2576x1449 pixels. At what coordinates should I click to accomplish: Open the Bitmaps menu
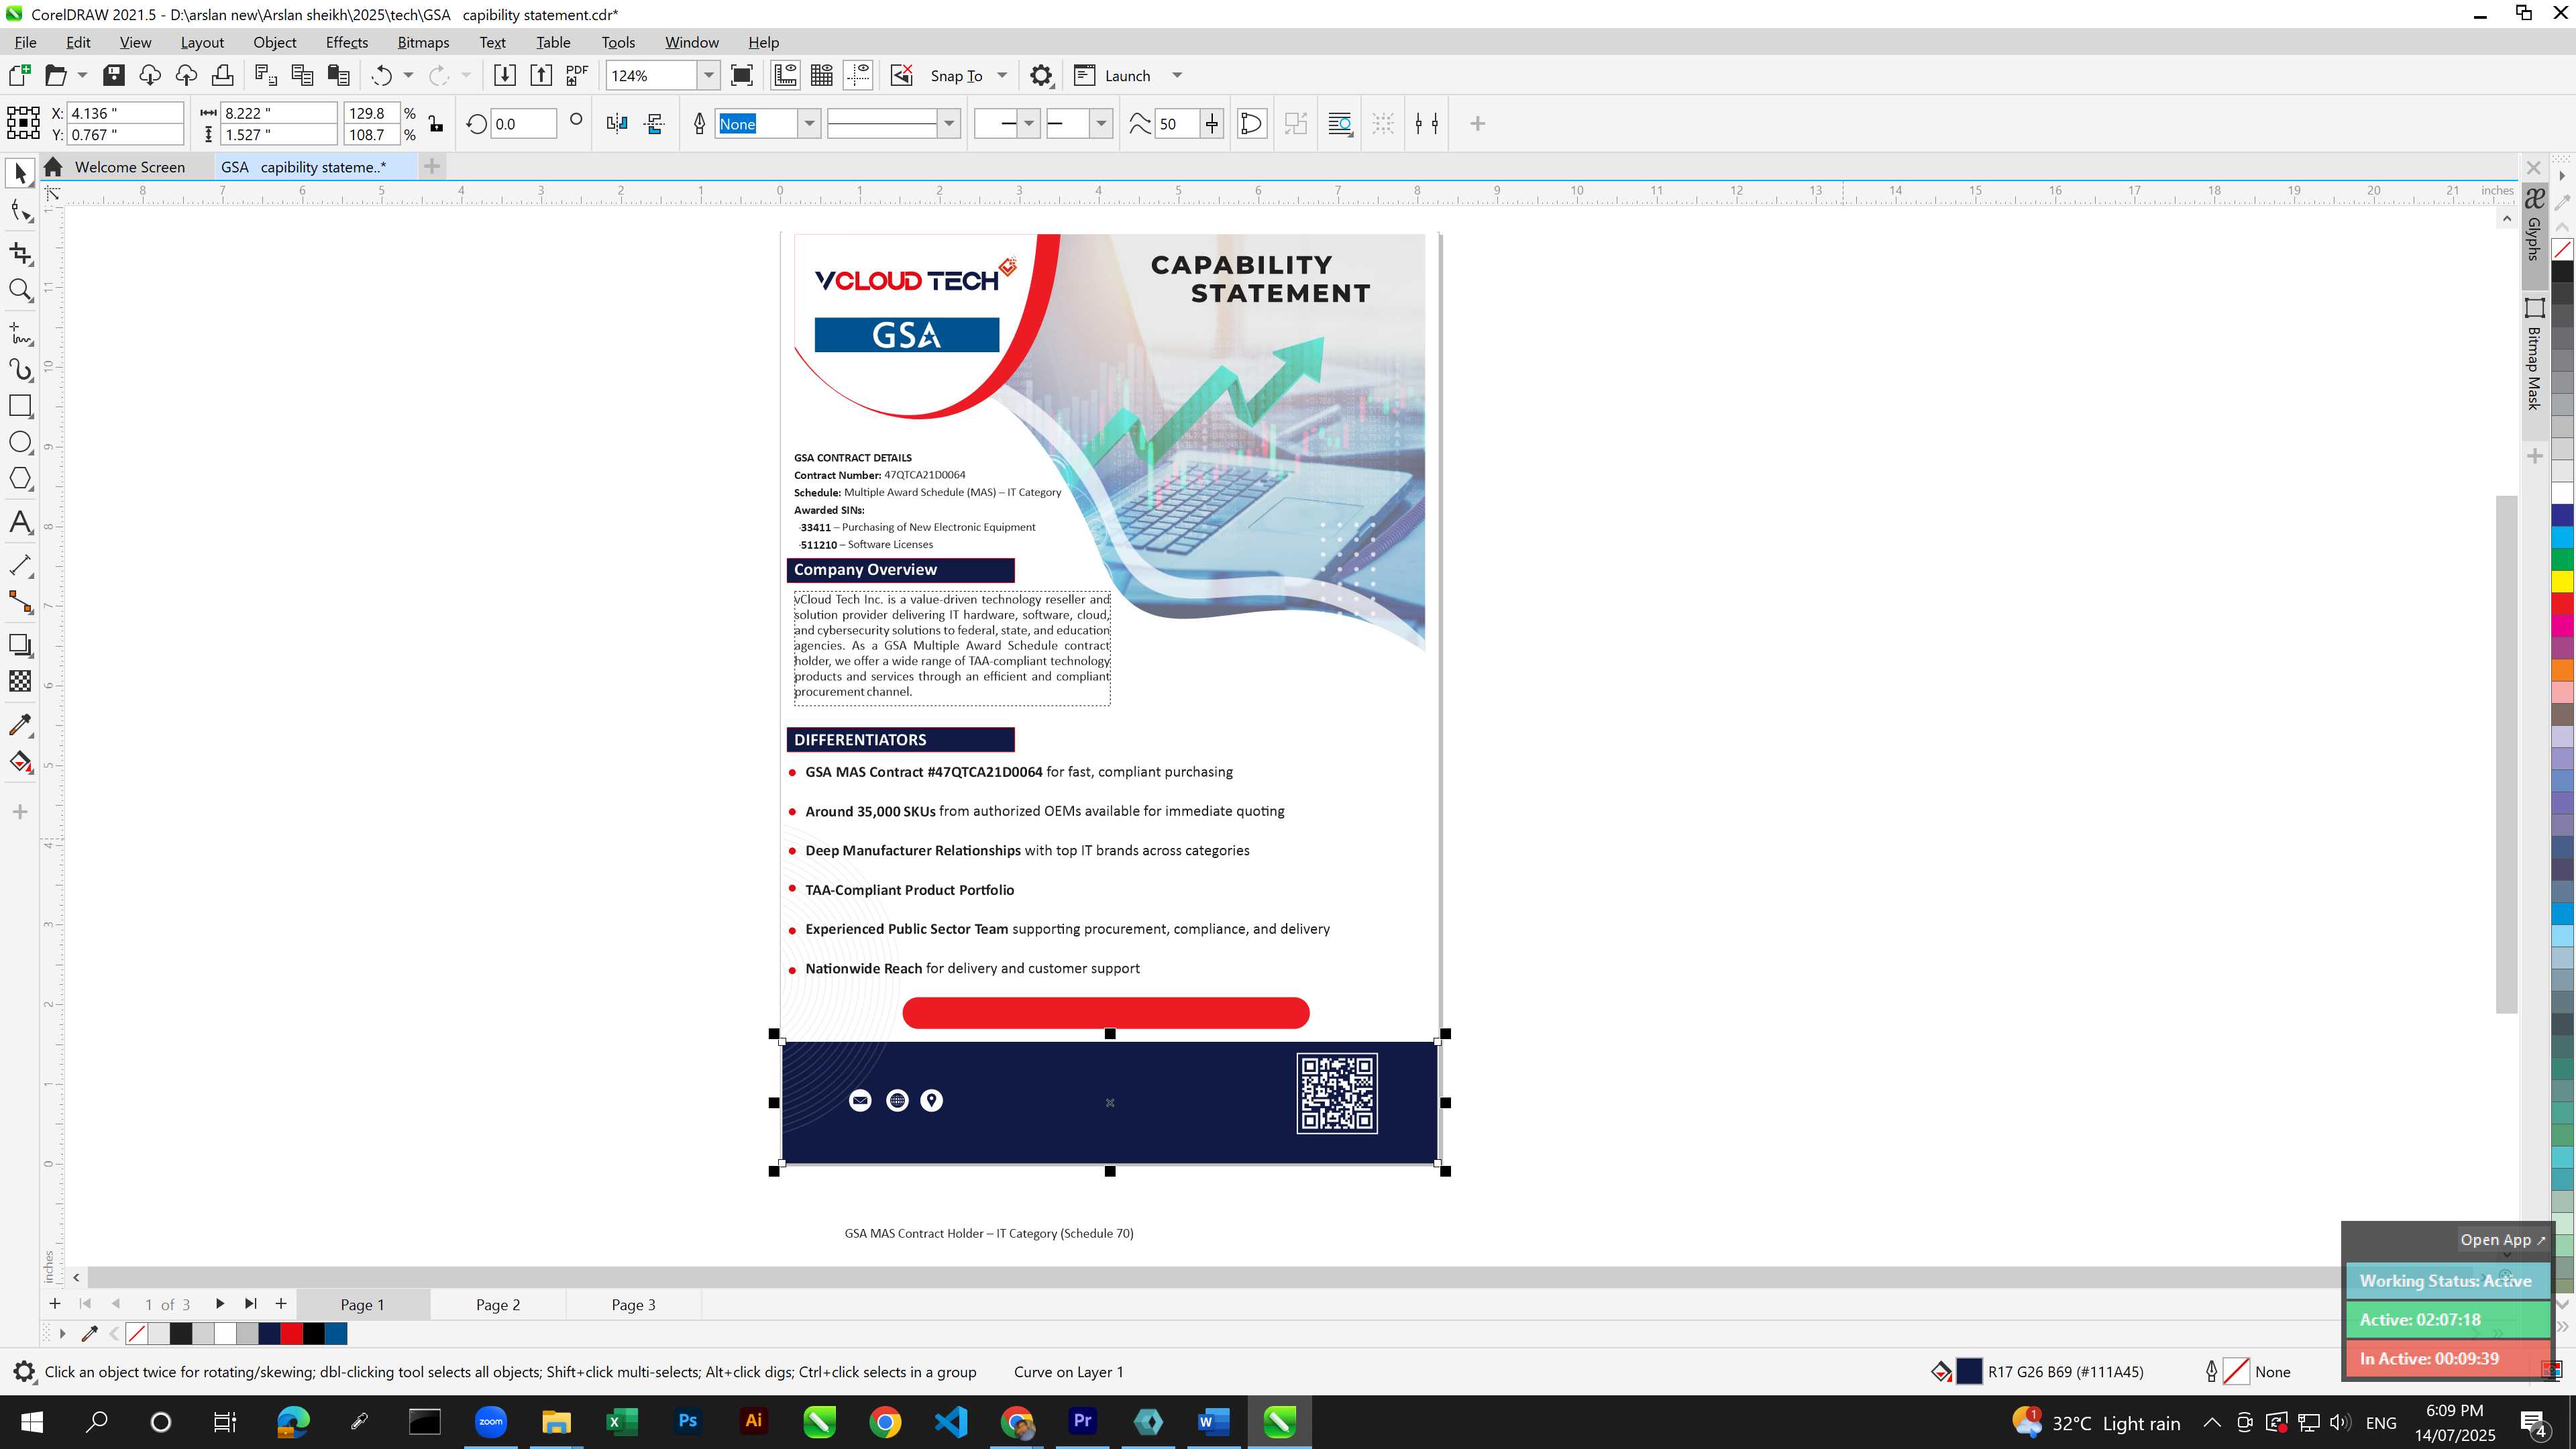pos(423,42)
